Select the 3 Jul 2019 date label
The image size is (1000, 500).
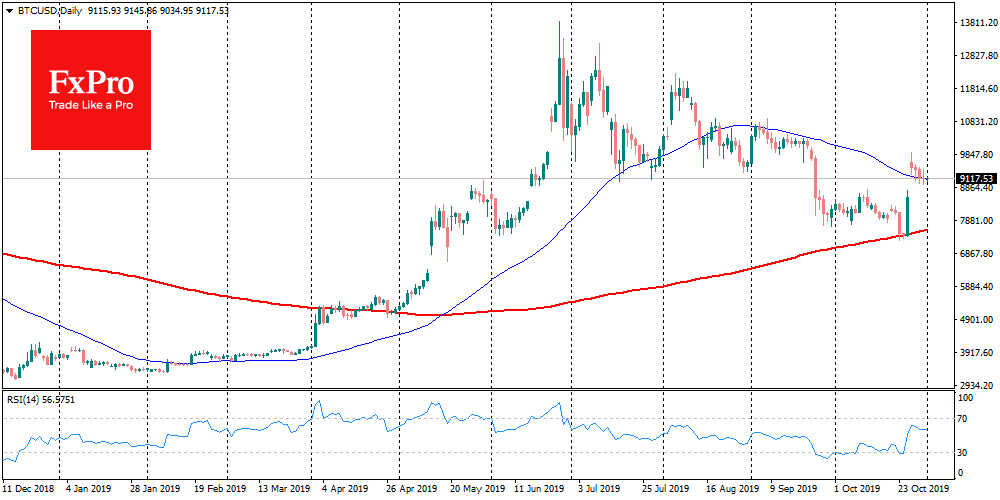(x=597, y=491)
